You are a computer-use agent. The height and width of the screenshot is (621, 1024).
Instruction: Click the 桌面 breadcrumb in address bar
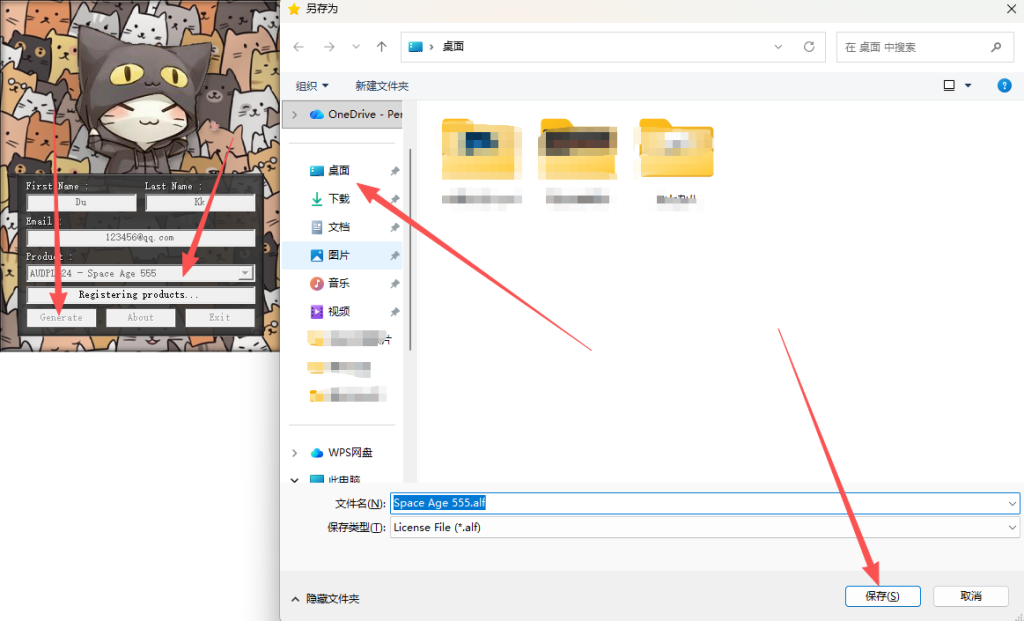coord(453,46)
